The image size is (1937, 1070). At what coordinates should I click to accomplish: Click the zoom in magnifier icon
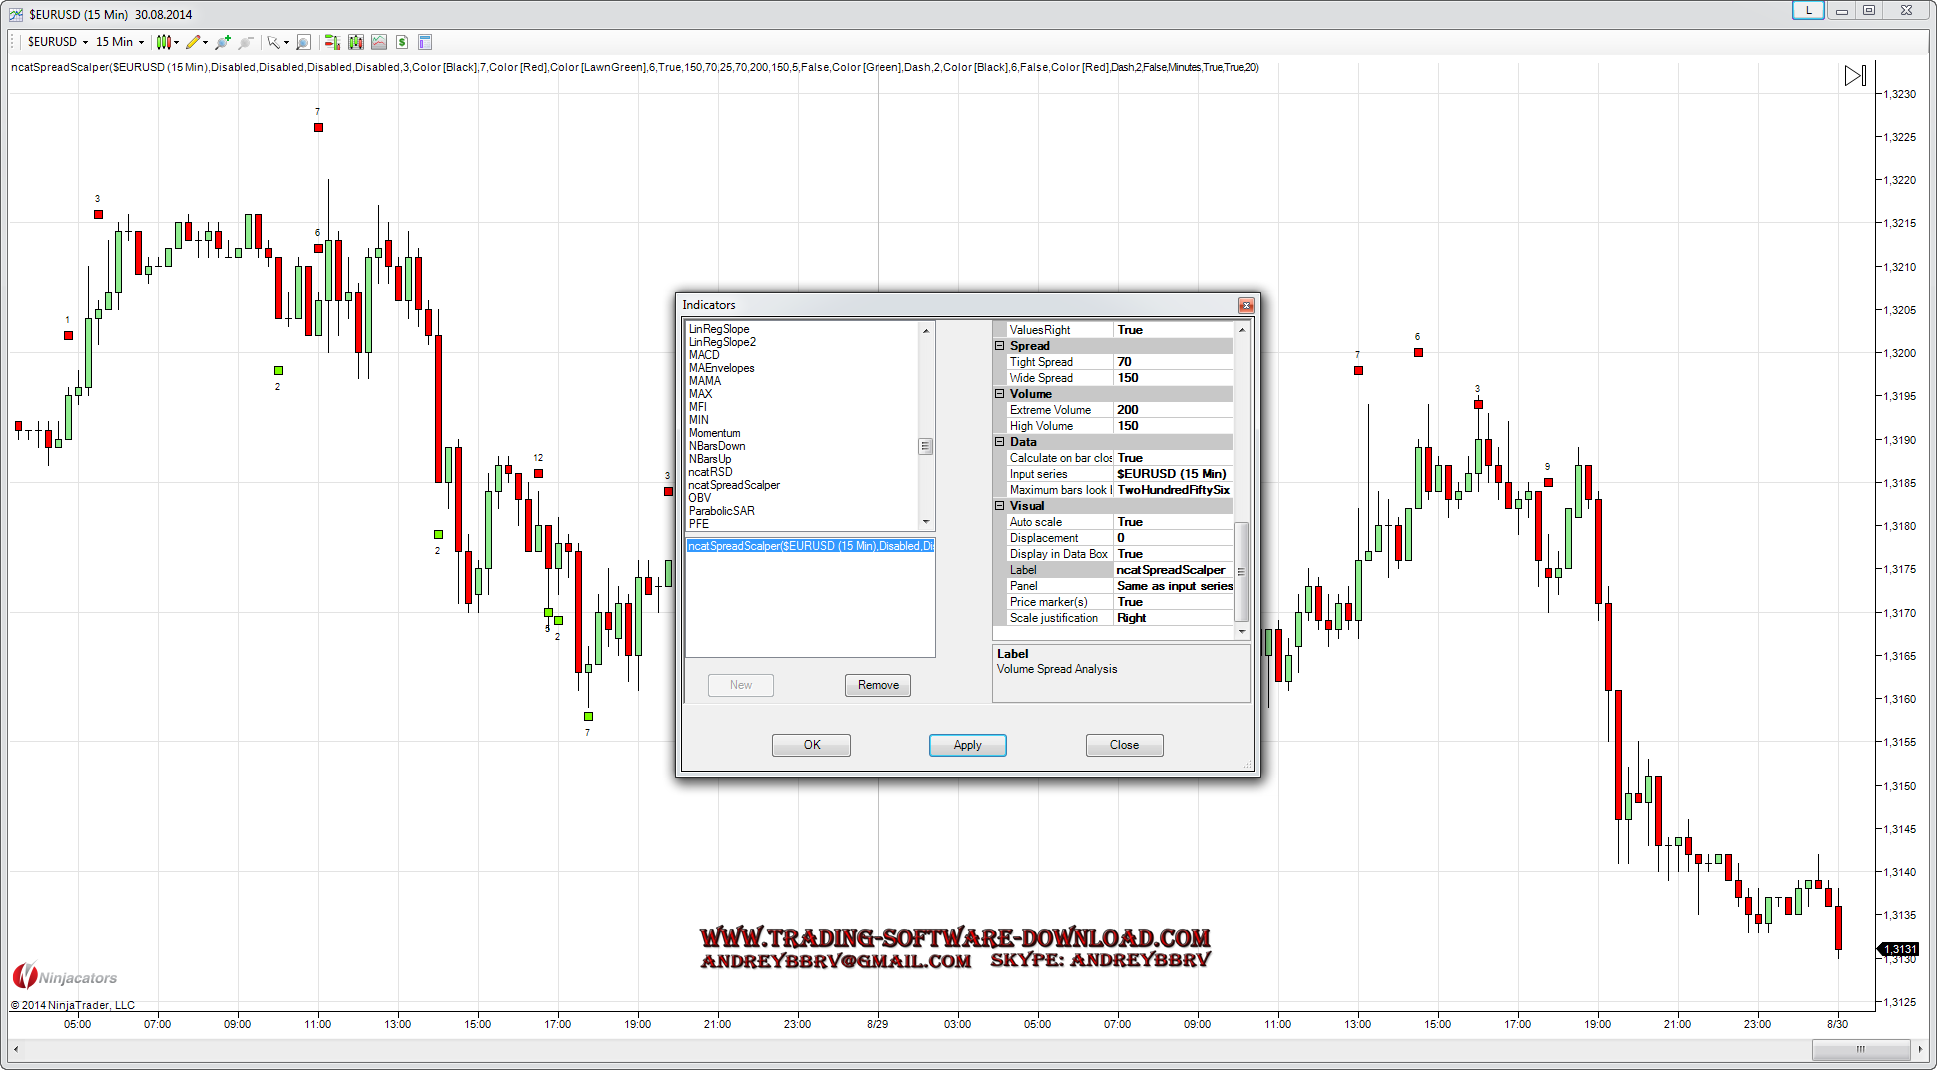coord(222,42)
